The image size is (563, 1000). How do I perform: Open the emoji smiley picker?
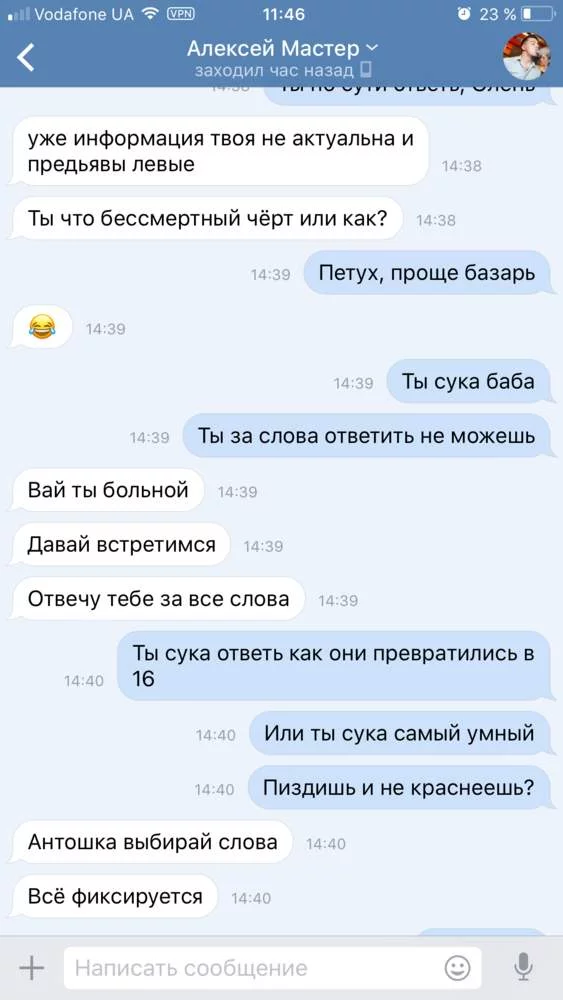[457, 968]
